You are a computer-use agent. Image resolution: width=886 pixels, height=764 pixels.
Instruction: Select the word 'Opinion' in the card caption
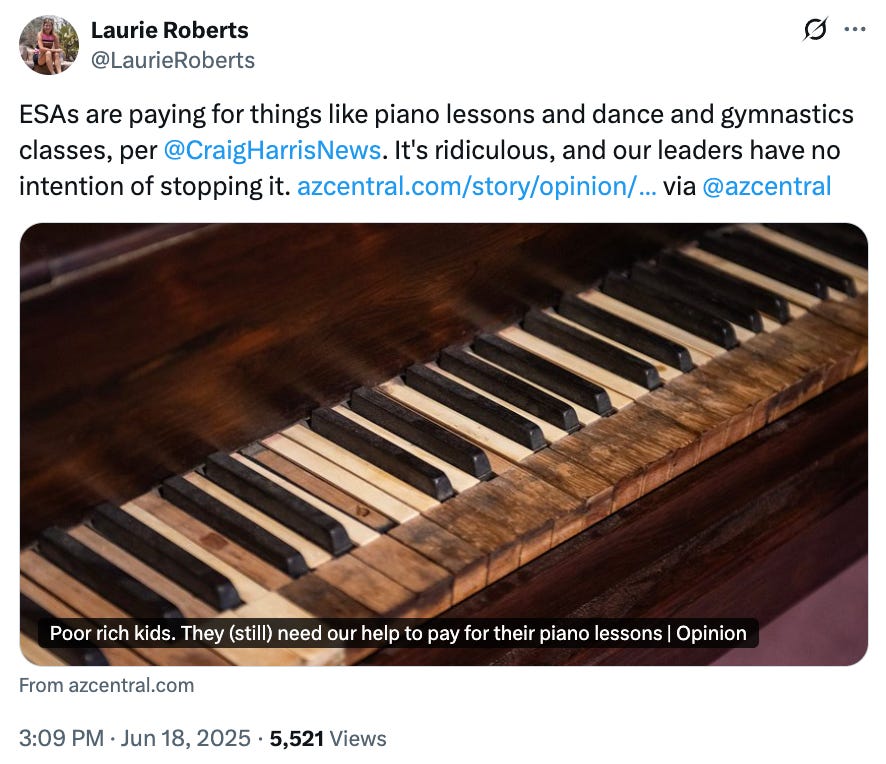point(711,633)
